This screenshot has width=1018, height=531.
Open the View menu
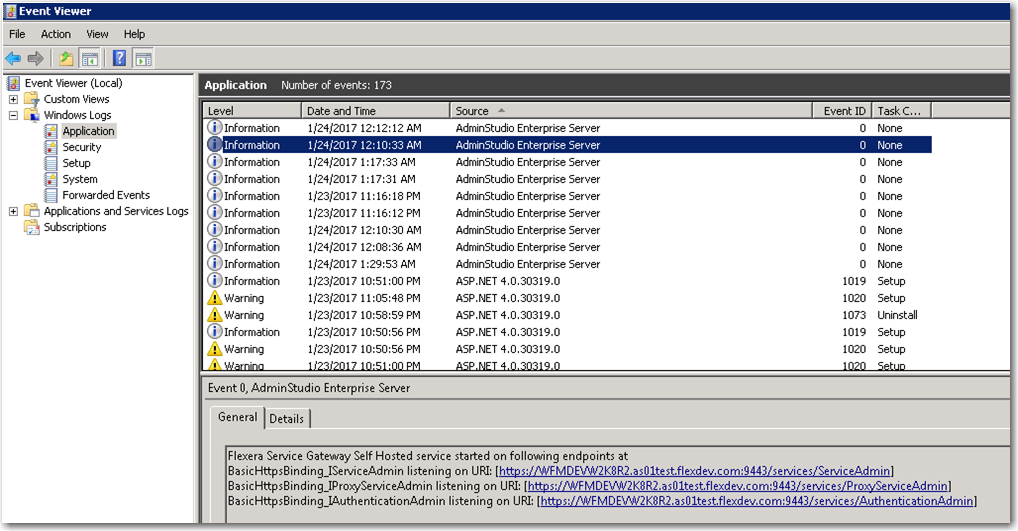97,34
